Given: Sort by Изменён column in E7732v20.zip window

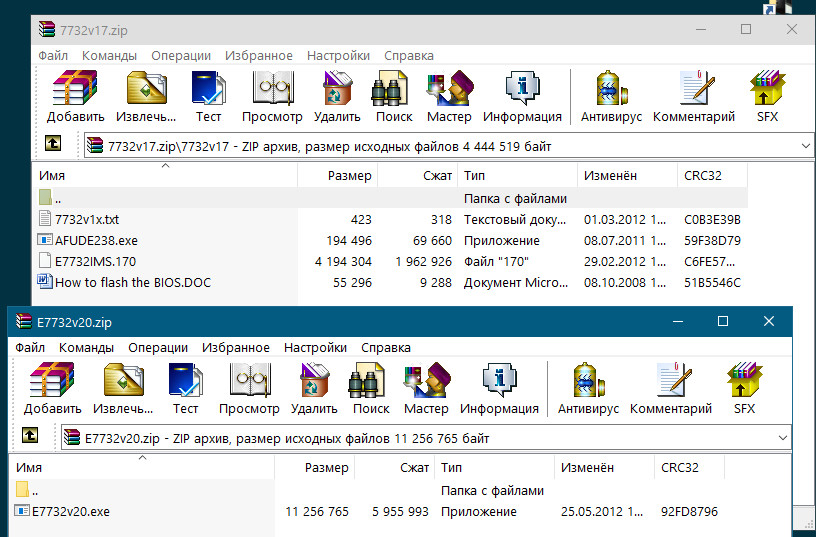Looking at the screenshot, I should pos(605,467).
